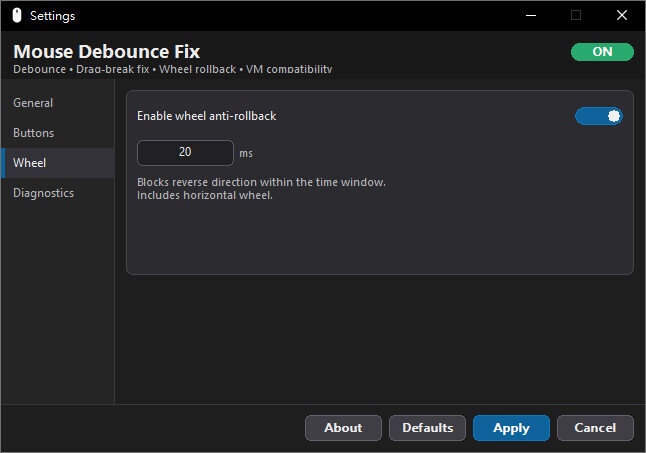Apply the current settings
The image size is (646, 453).
point(511,428)
